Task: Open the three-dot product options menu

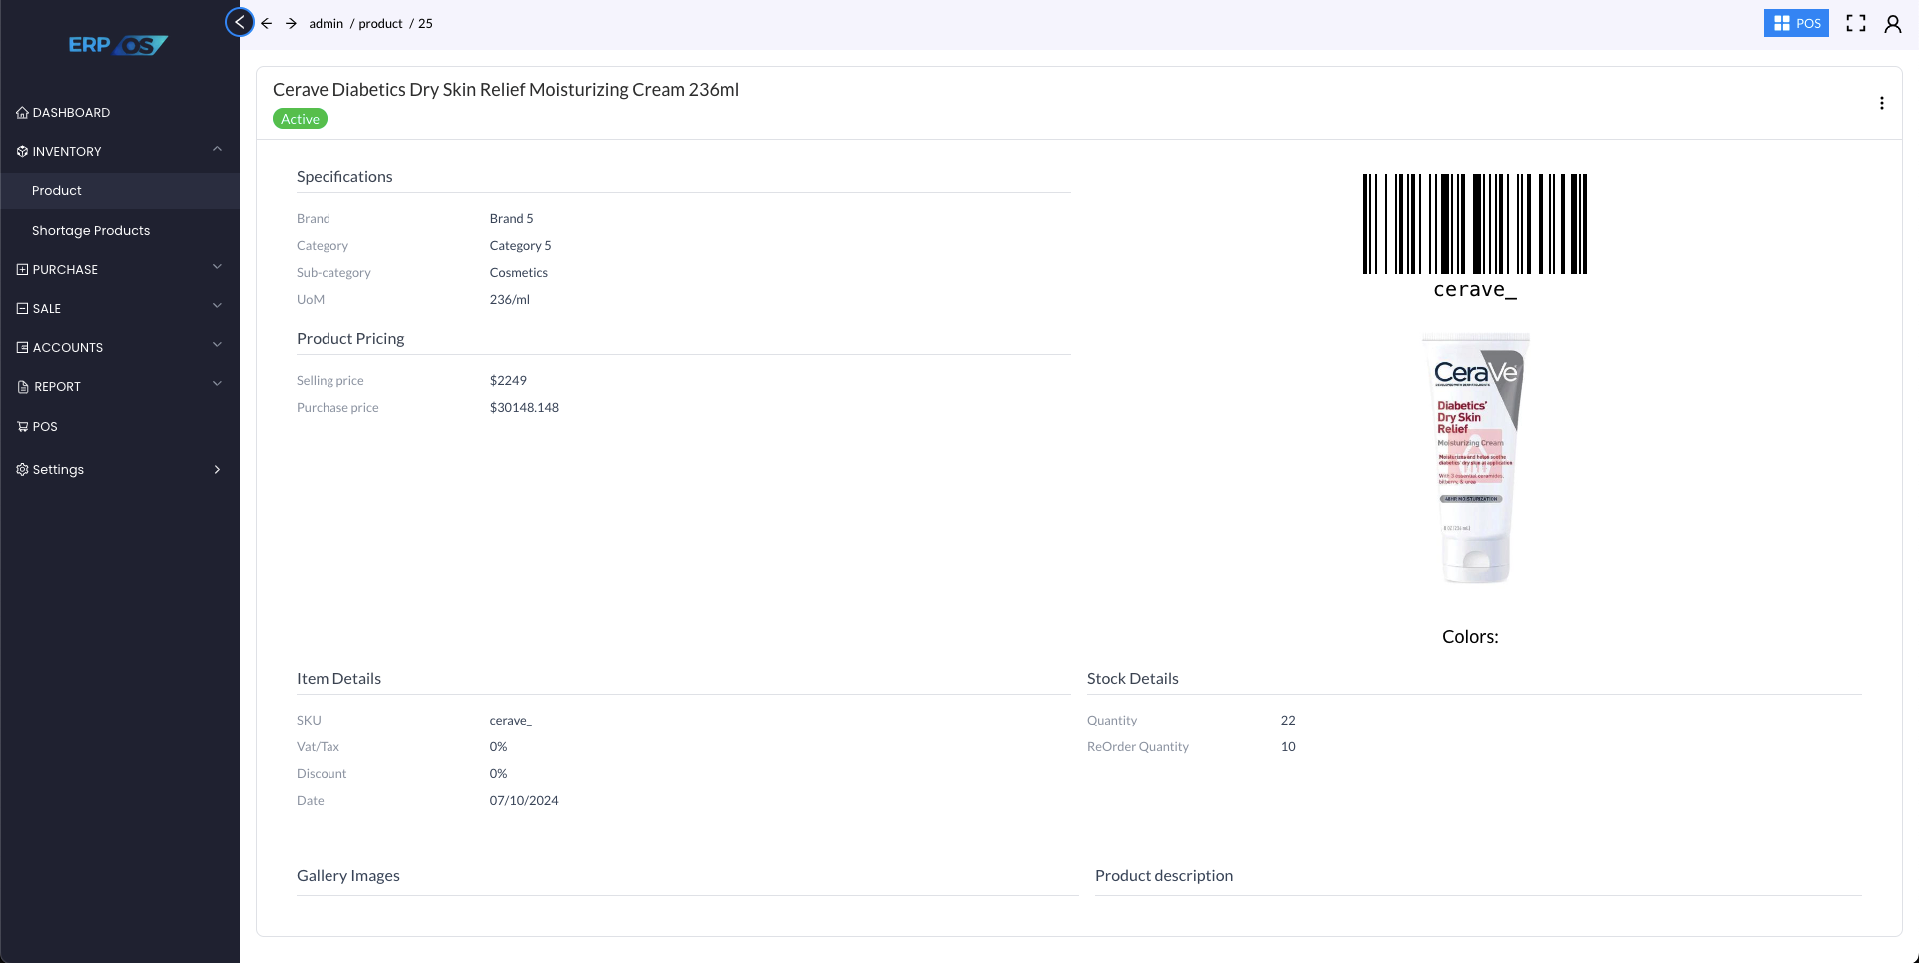Action: tap(1881, 103)
